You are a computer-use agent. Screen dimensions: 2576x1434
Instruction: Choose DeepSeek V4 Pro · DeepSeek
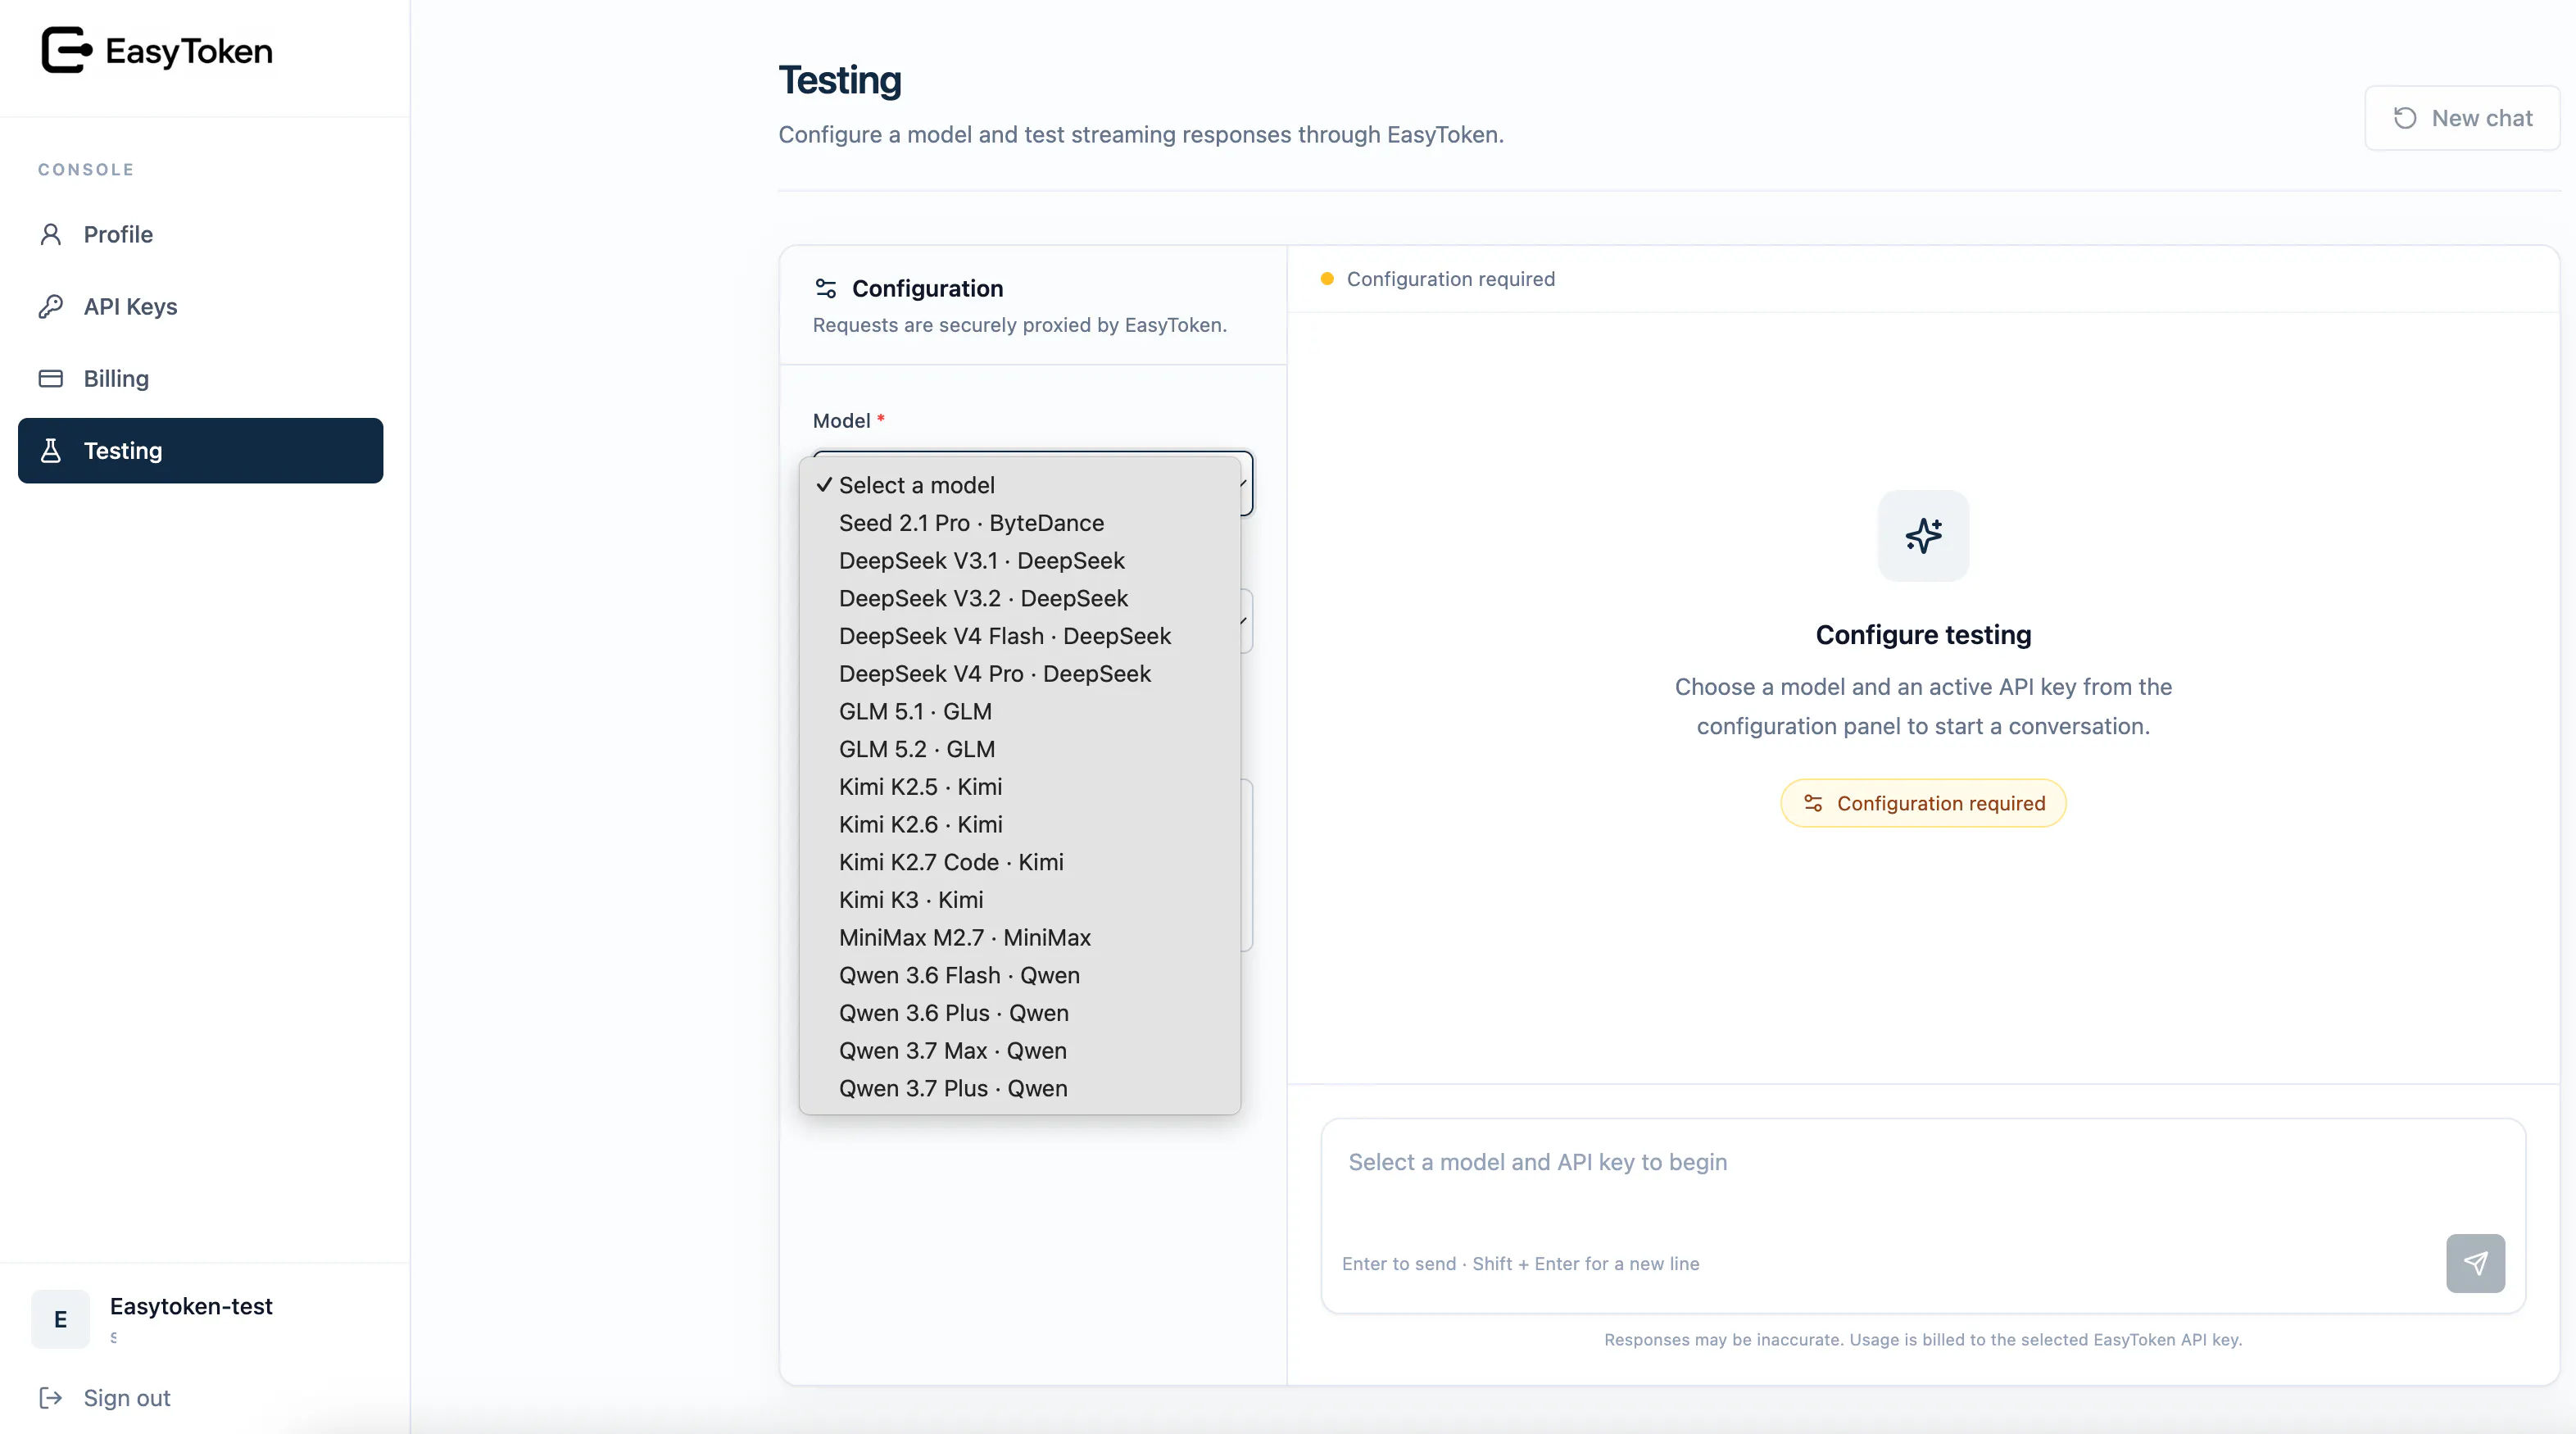(x=1019, y=674)
